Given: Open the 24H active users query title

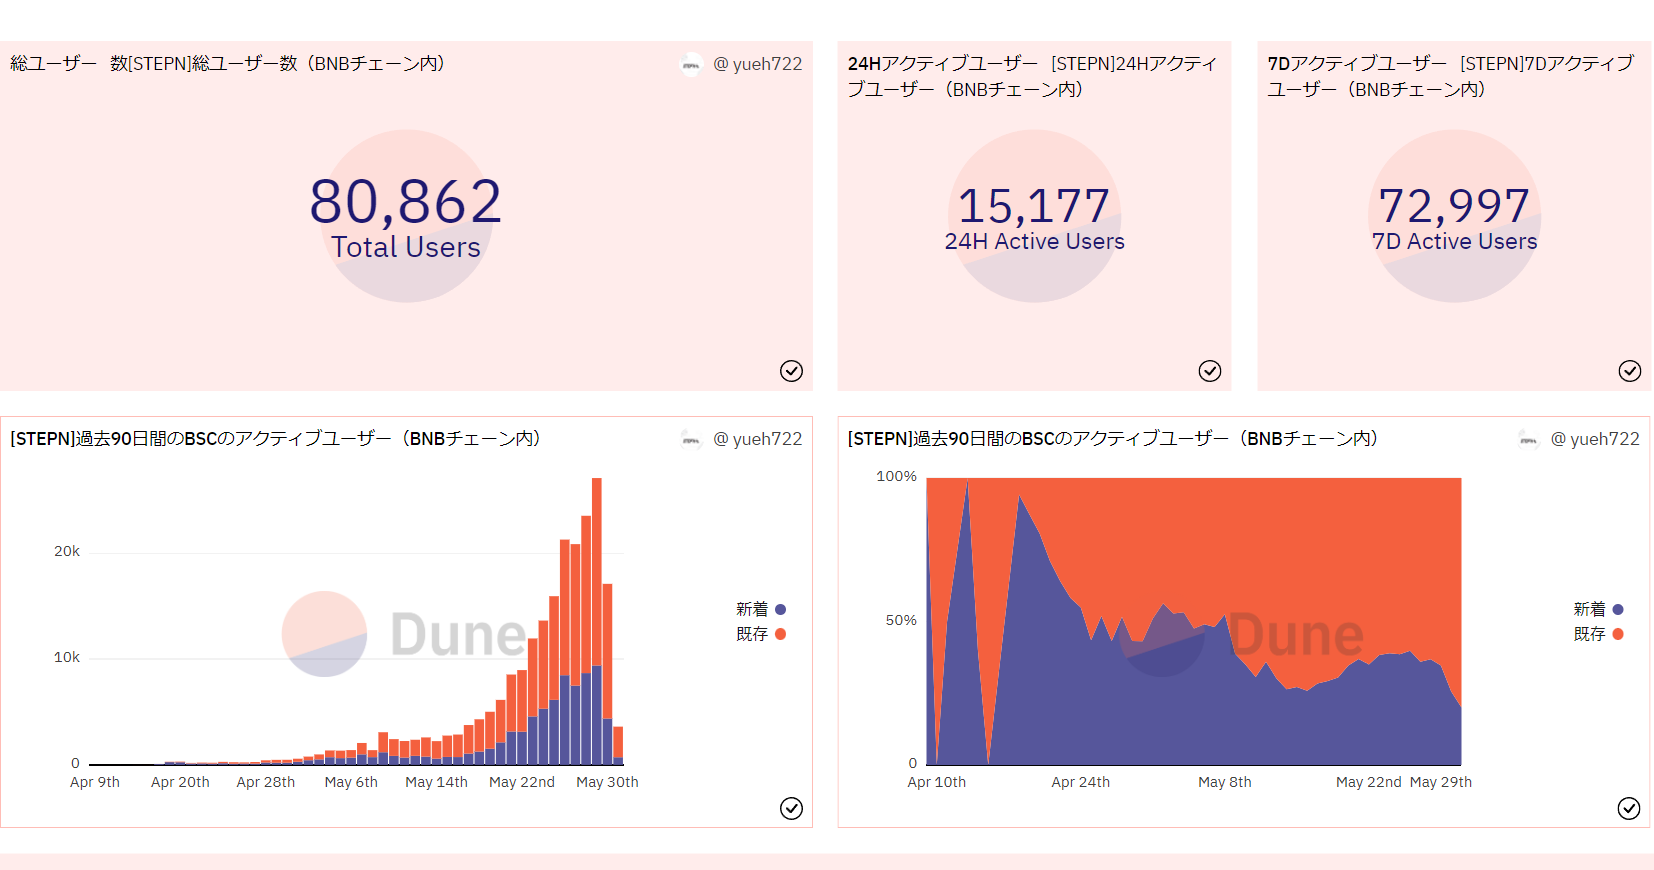Looking at the screenshot, I should pos(1032,76).
